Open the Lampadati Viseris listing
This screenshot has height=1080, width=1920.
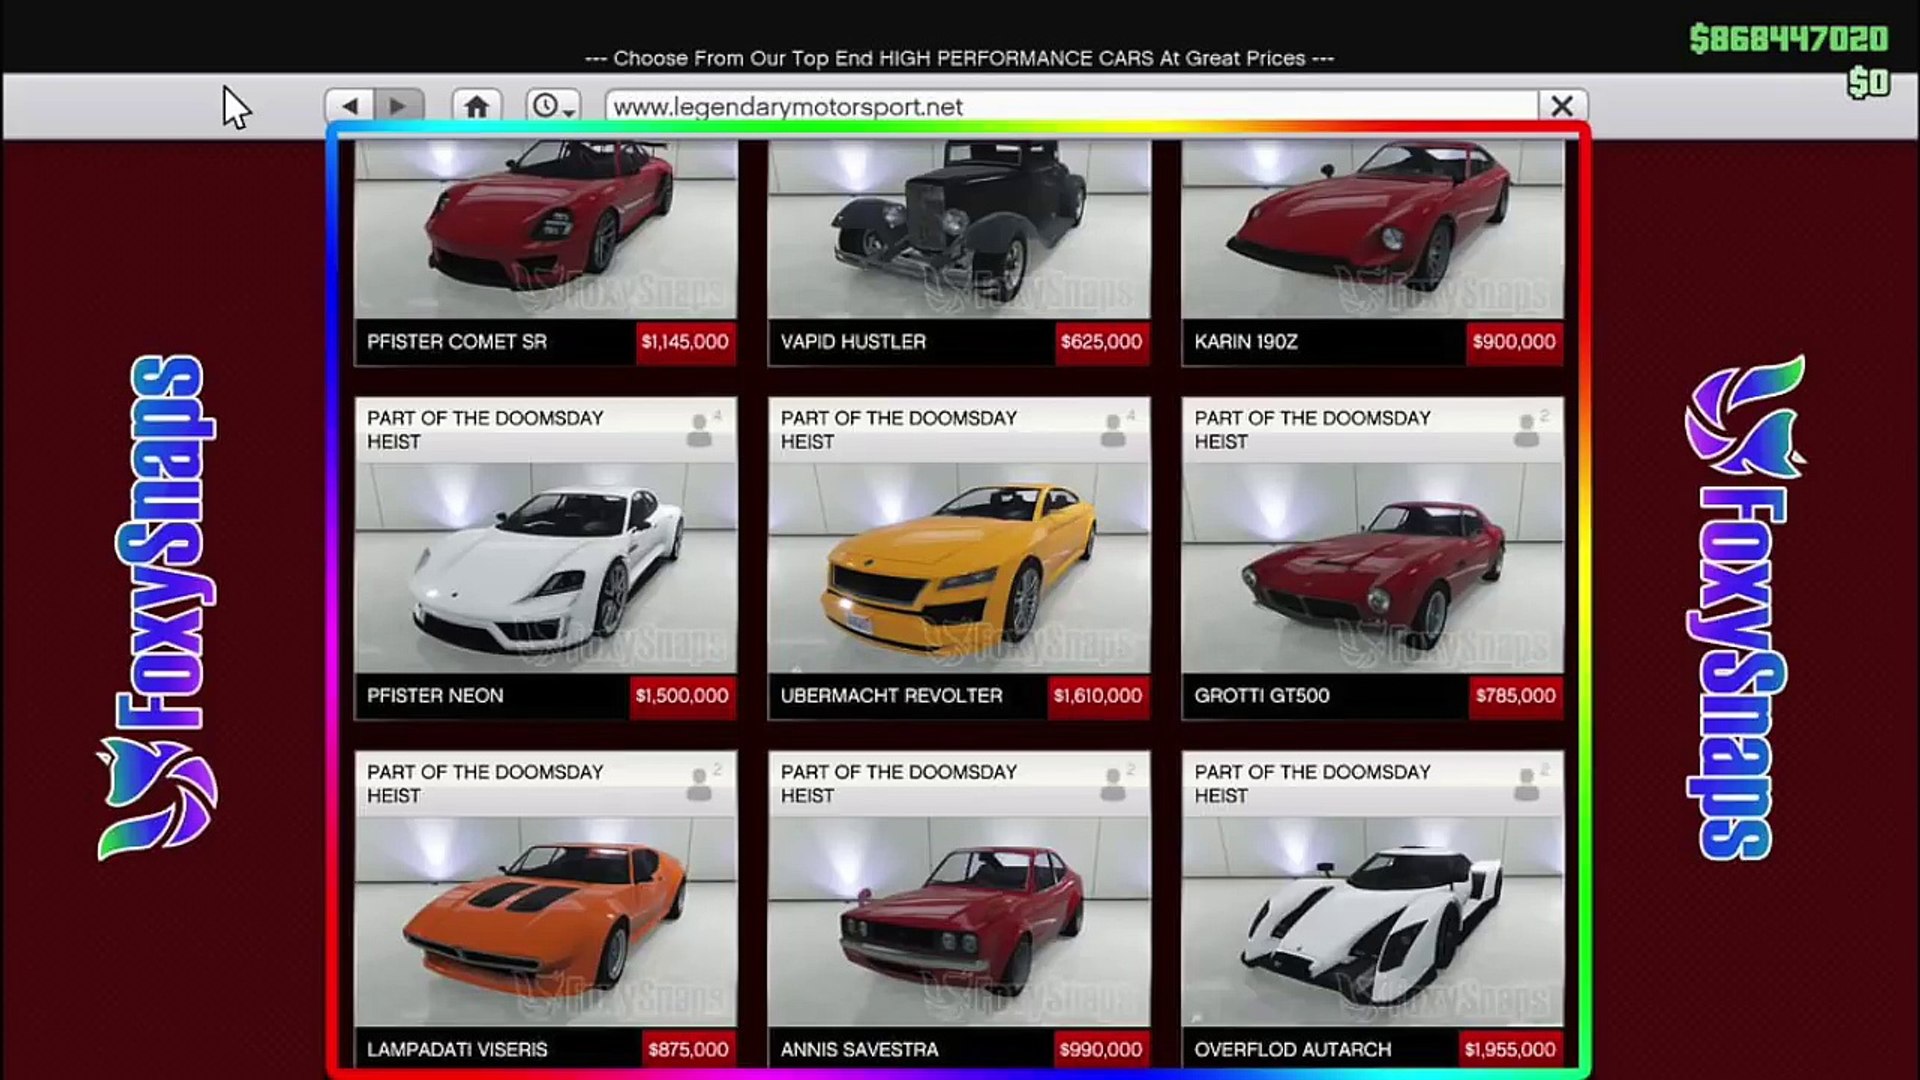[546, 920]
